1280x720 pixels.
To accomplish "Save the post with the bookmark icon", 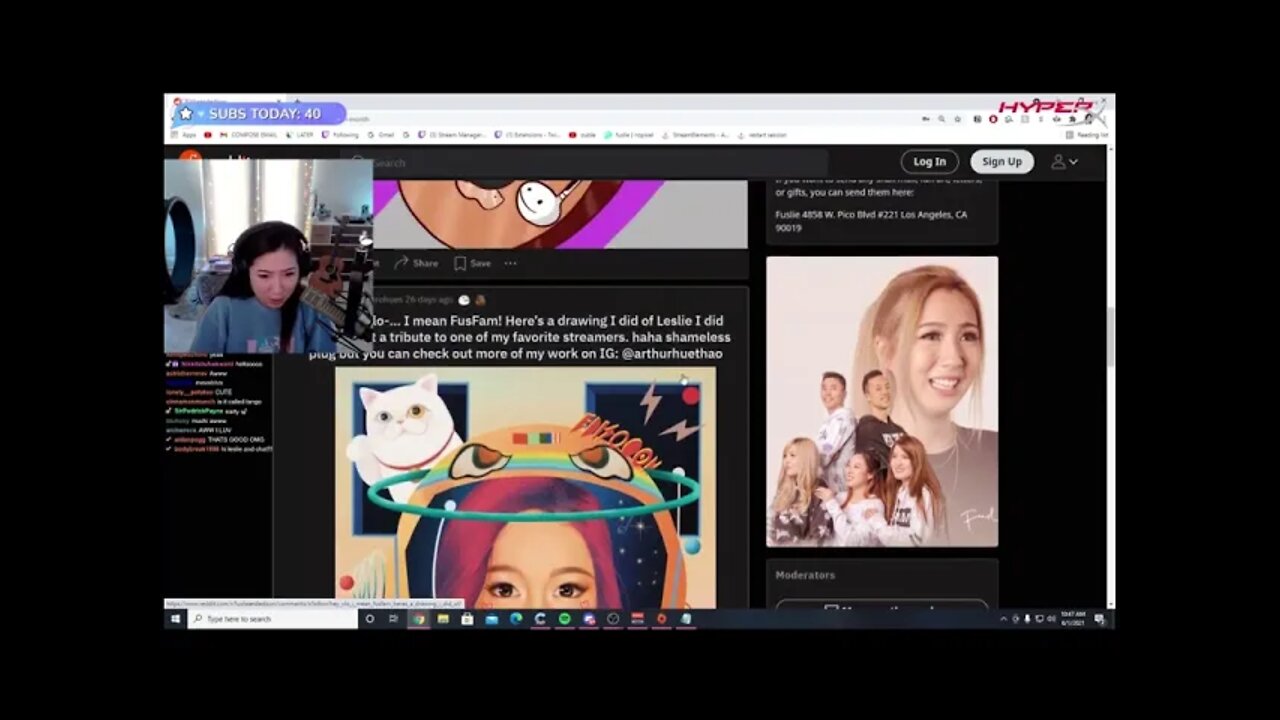I will pyautogui.click(x=472, y=263).
